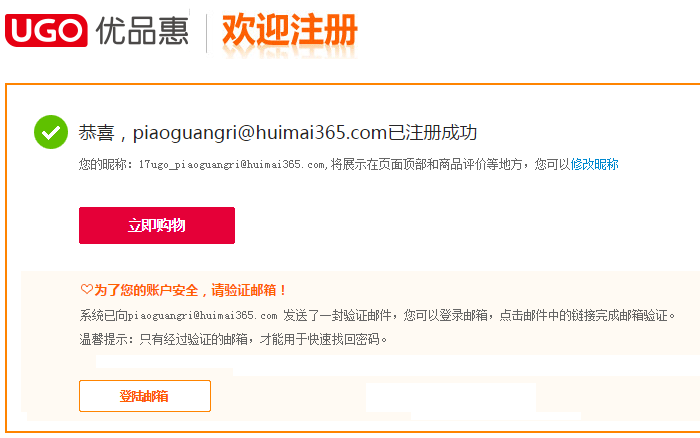Click the 为了您的账户安全，请验证邮箱 heading
Screen dimensions: 700x438
[x=190, y=290]
